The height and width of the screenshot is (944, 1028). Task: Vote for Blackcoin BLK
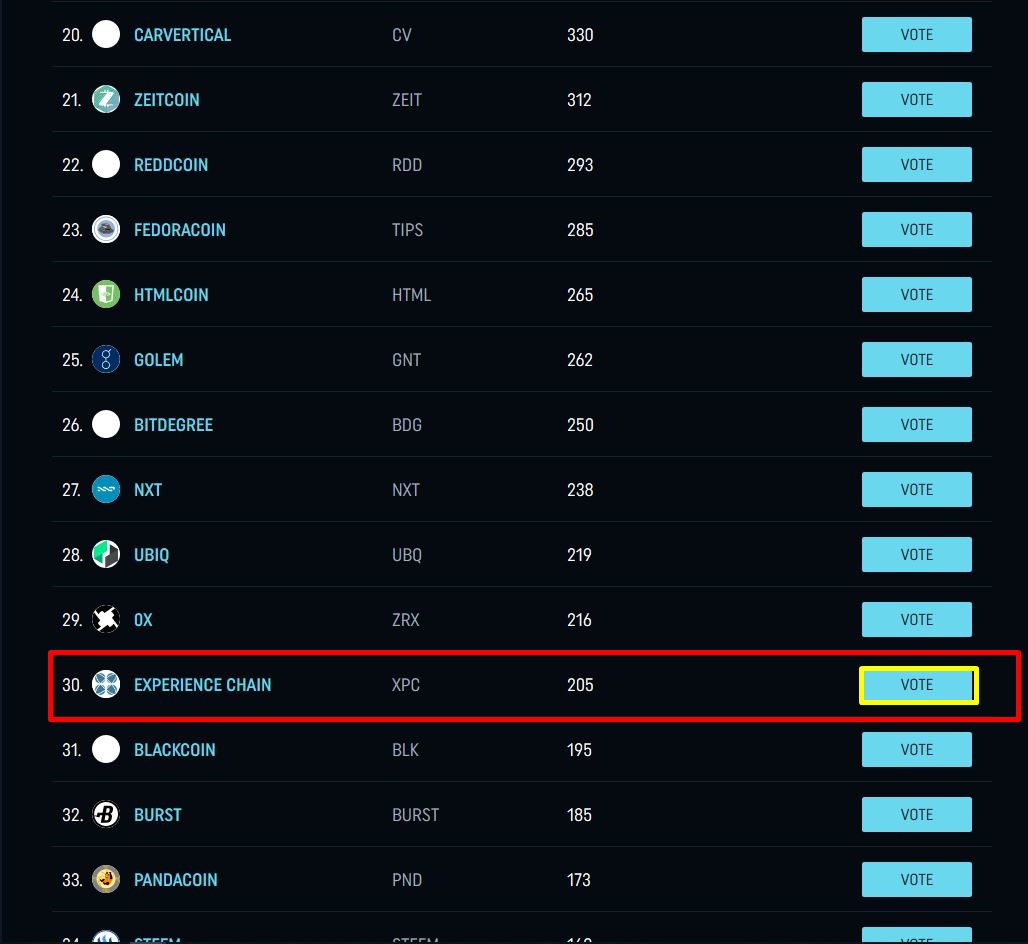(917, 750)
